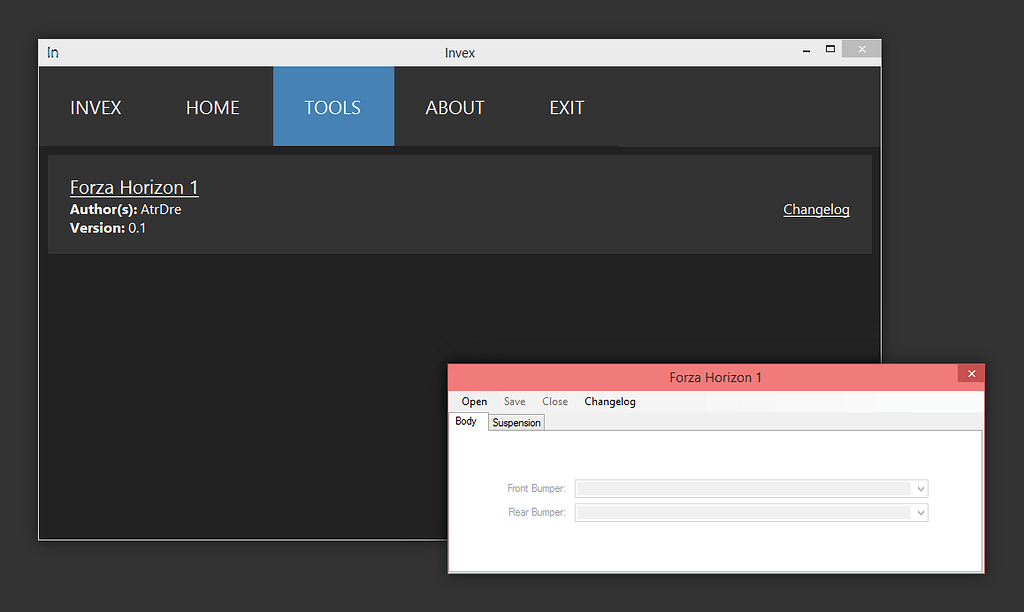
Task: Click the Invex app icon in title bar
Action: coord(53,52)
